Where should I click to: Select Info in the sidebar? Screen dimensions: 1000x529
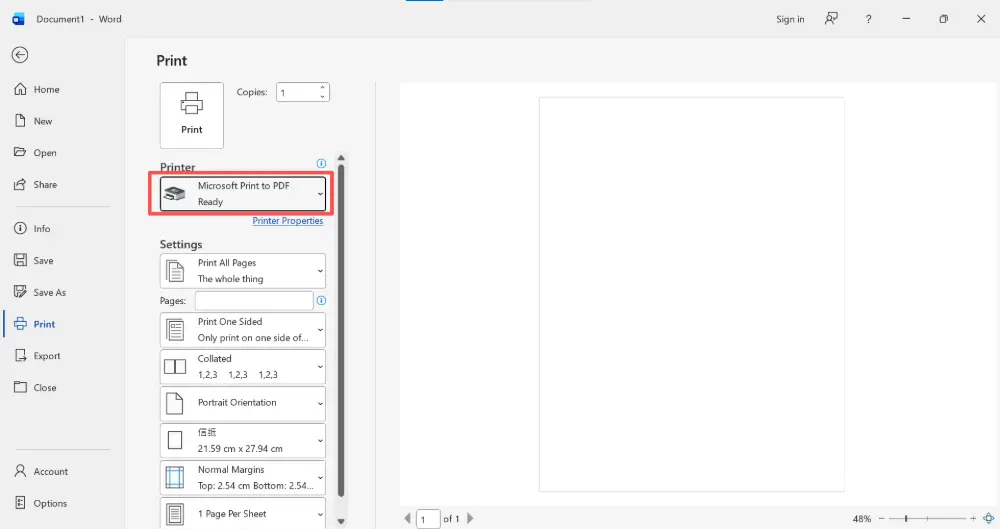click(33, 228)
